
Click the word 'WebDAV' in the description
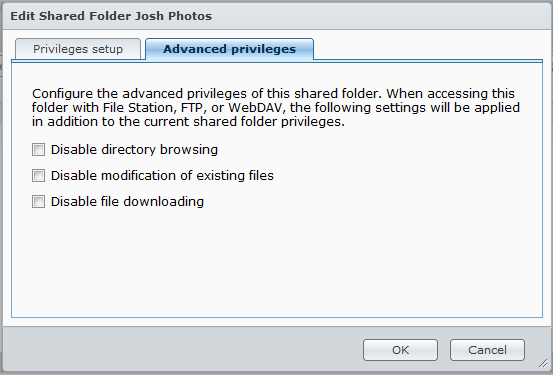point(256,108)
